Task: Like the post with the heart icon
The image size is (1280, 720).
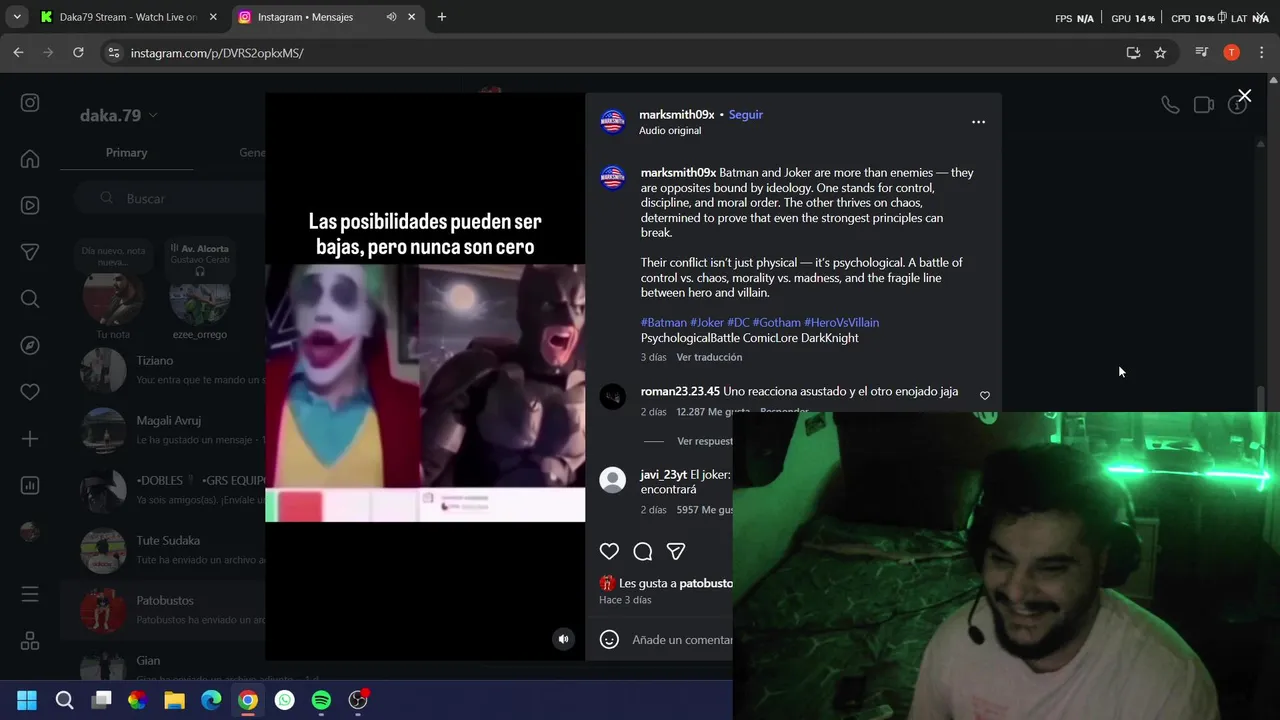Action: pyautogui.click(x=609, y=551)
